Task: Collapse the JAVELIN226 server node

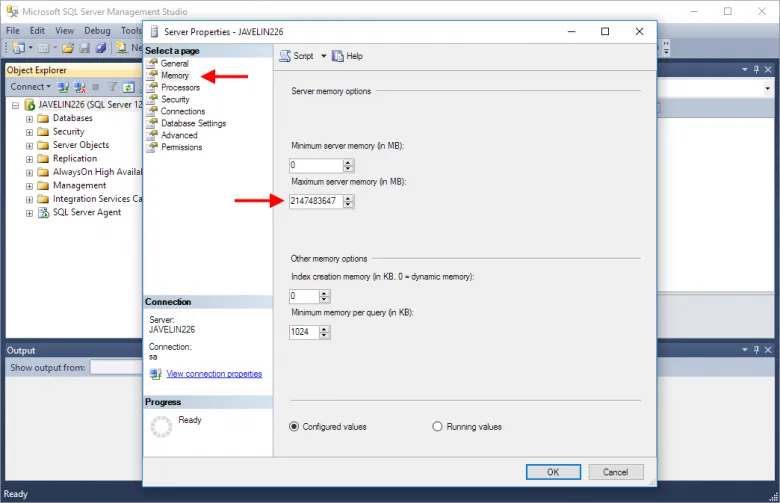Action: (15, 105)
